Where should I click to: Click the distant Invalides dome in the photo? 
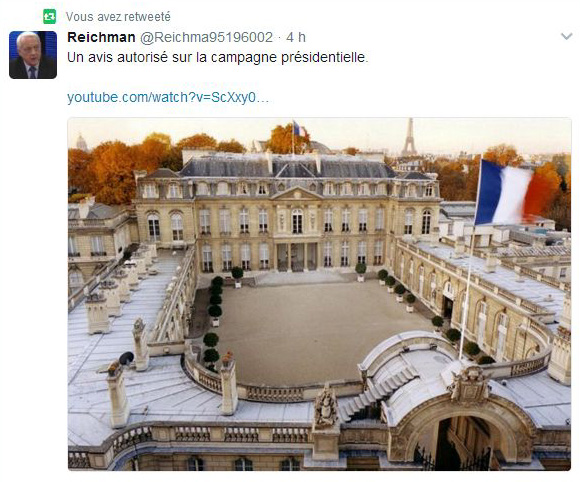[x=82, y=142]
